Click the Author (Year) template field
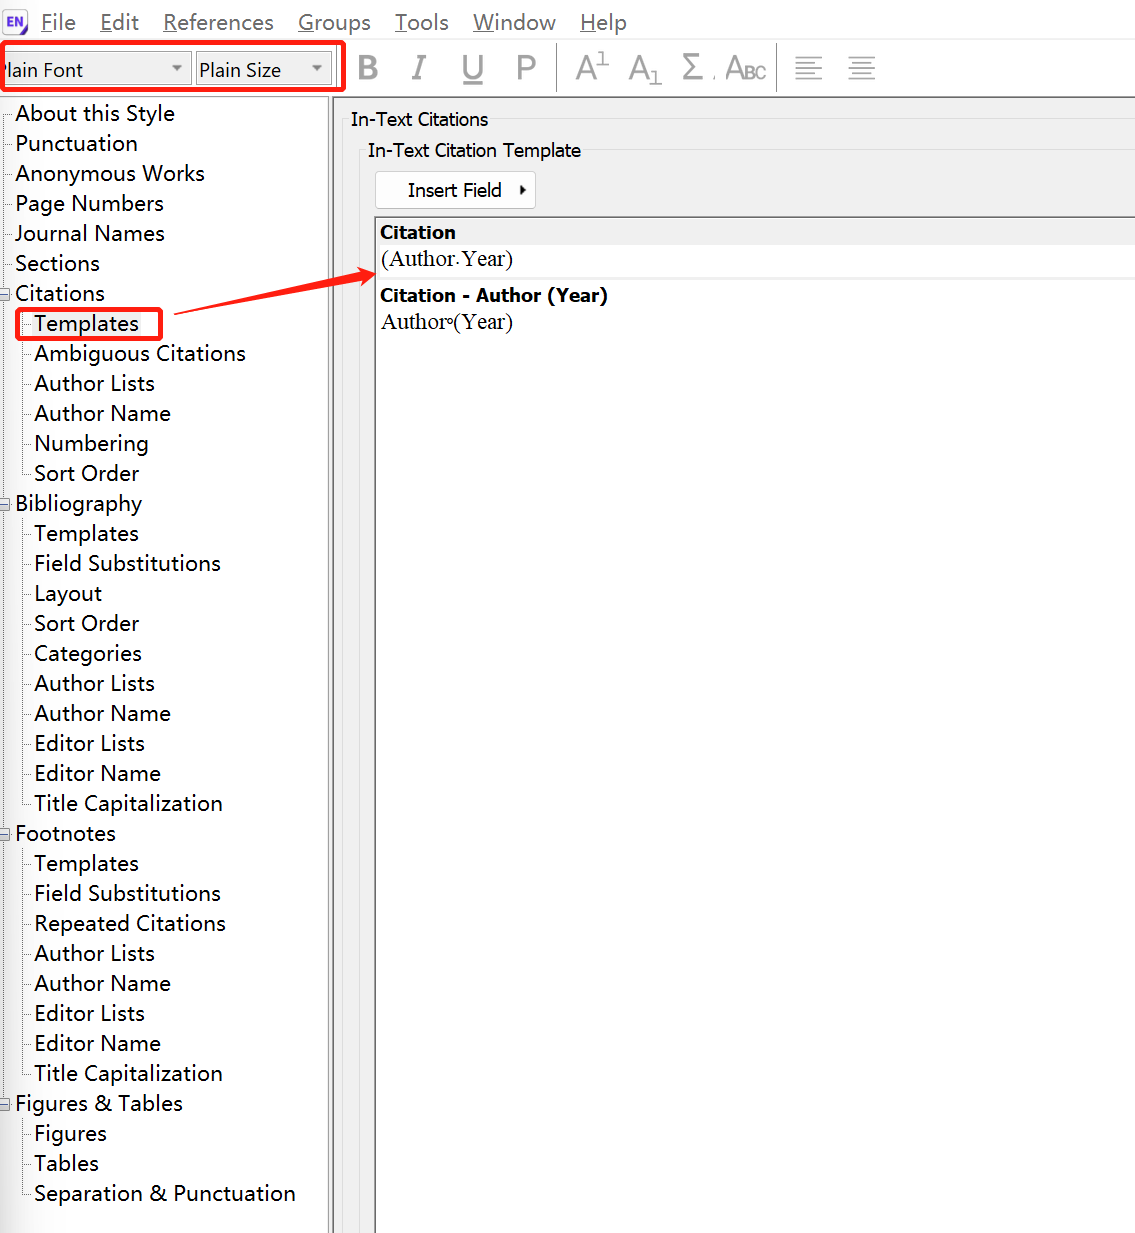Screen dimensions: 1135x1233 pos(447,322)
